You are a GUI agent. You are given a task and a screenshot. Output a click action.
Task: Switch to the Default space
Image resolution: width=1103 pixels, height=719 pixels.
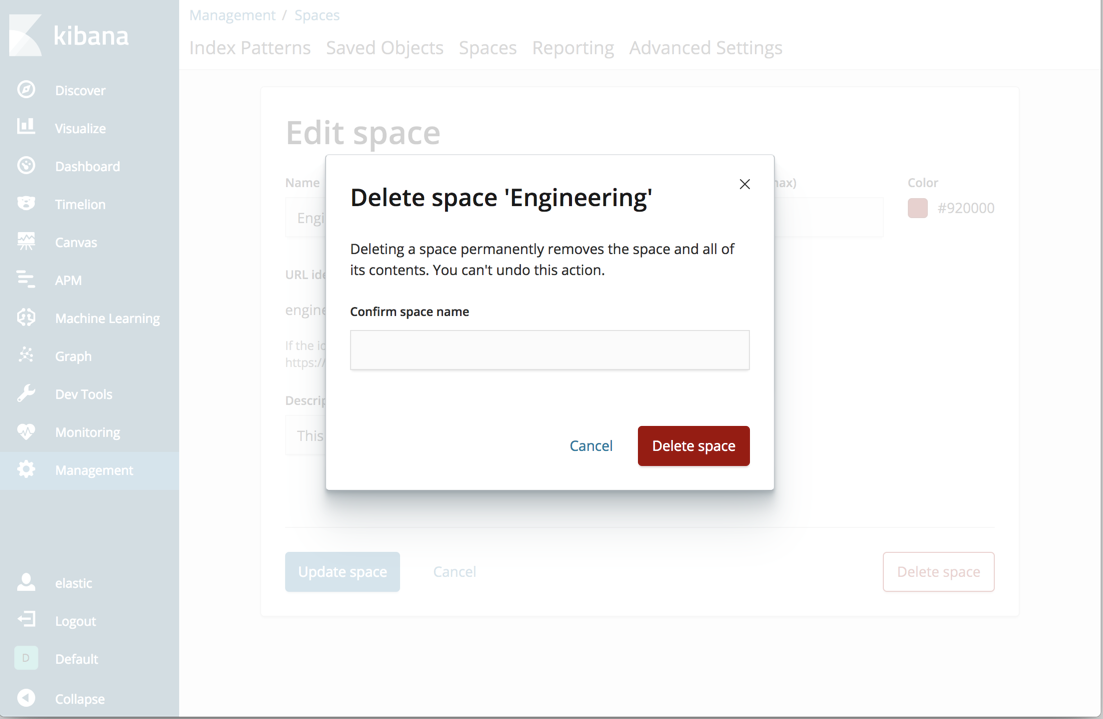pyautogui.click(x=75, y=659)
